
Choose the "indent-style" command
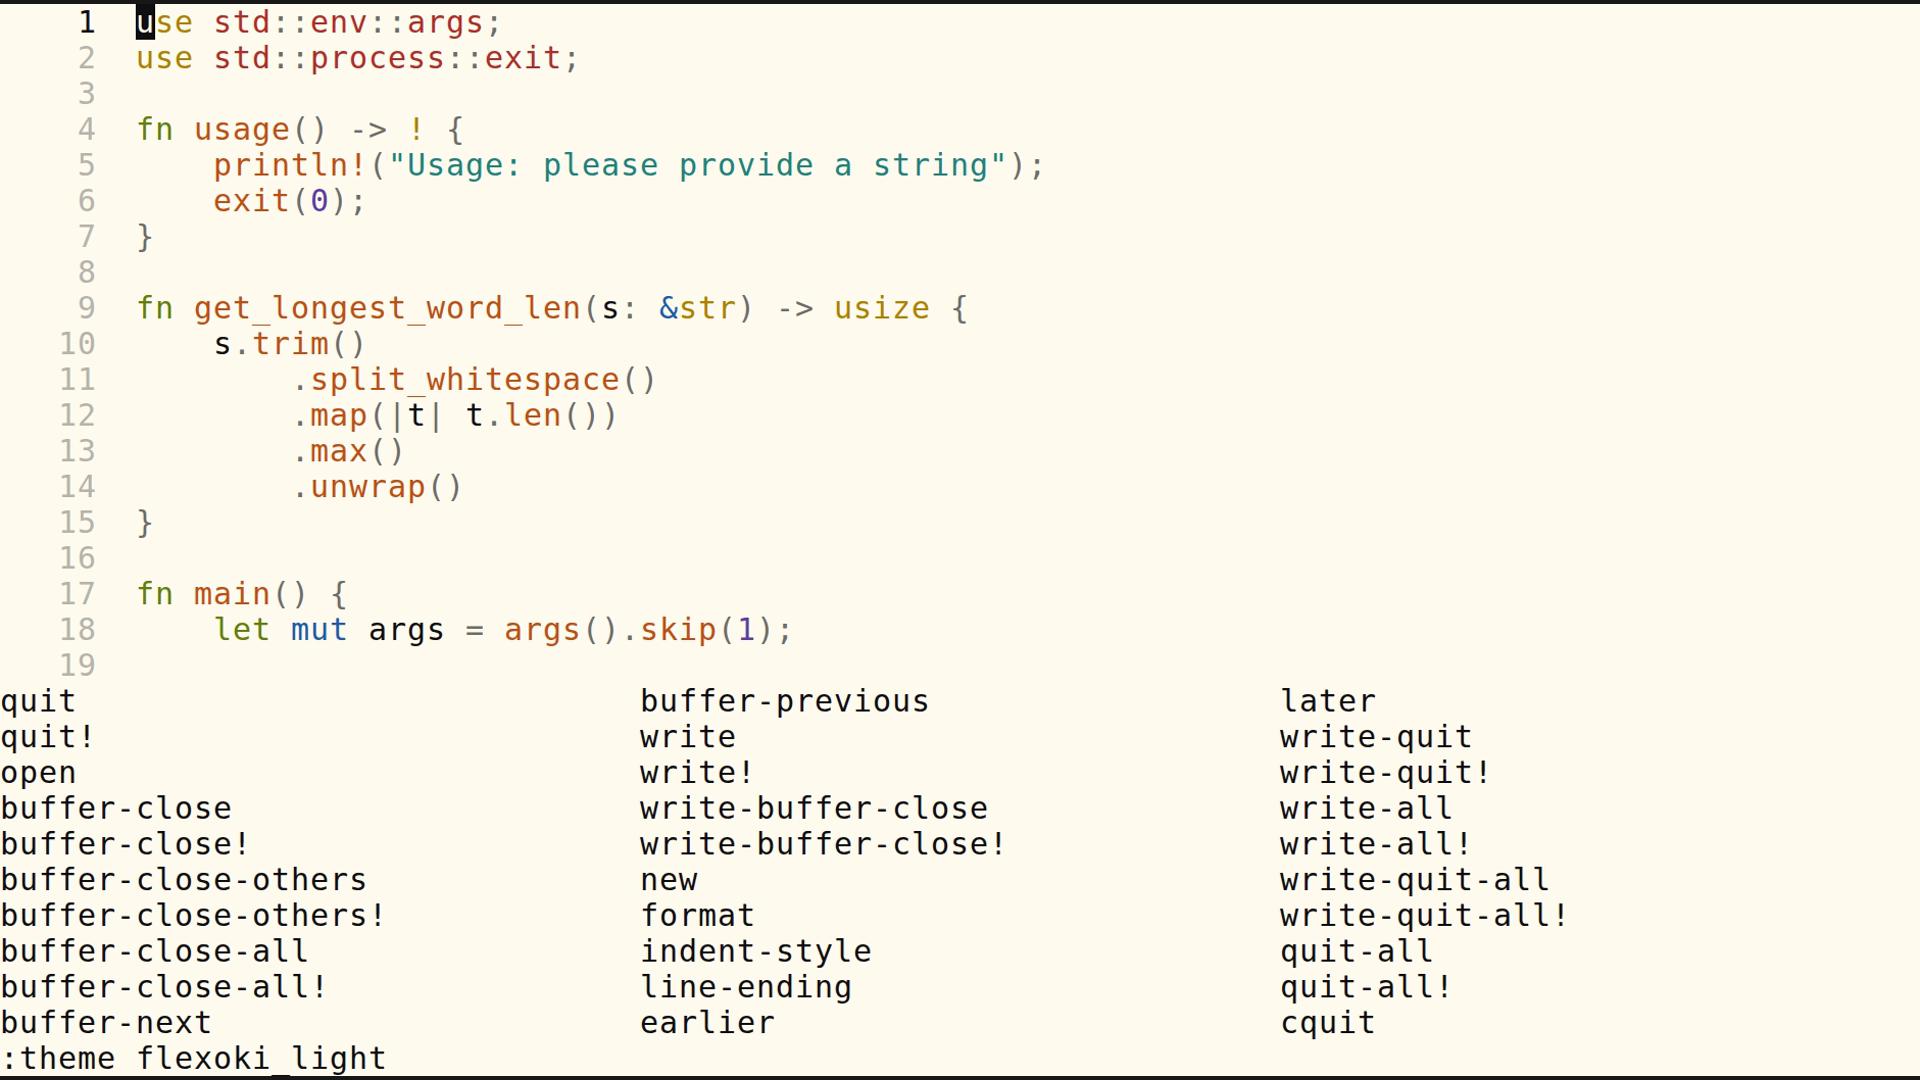pos(755,951)
